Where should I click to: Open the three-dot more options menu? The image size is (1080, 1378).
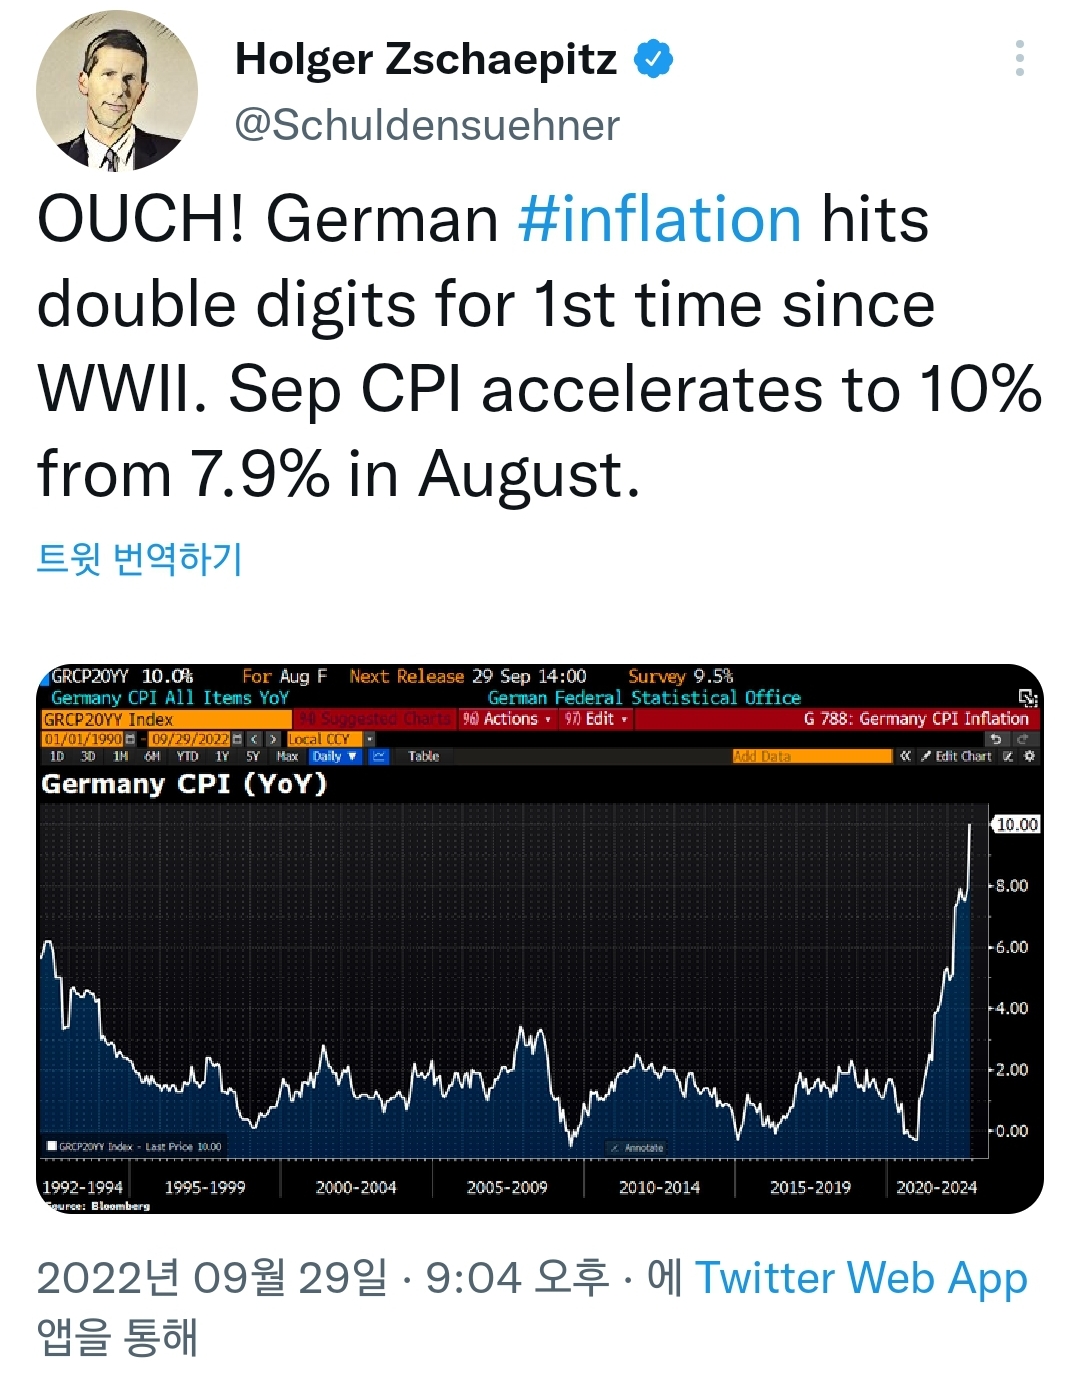coord(1019,59)
